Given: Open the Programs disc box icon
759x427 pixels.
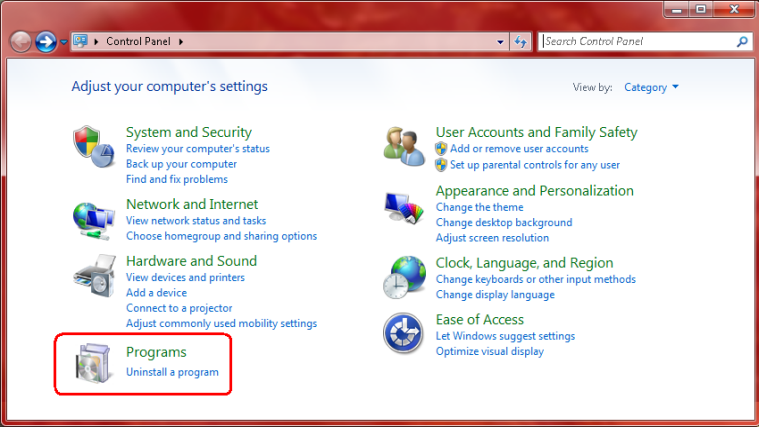Looking at the screenshot, I should (93, 363).
